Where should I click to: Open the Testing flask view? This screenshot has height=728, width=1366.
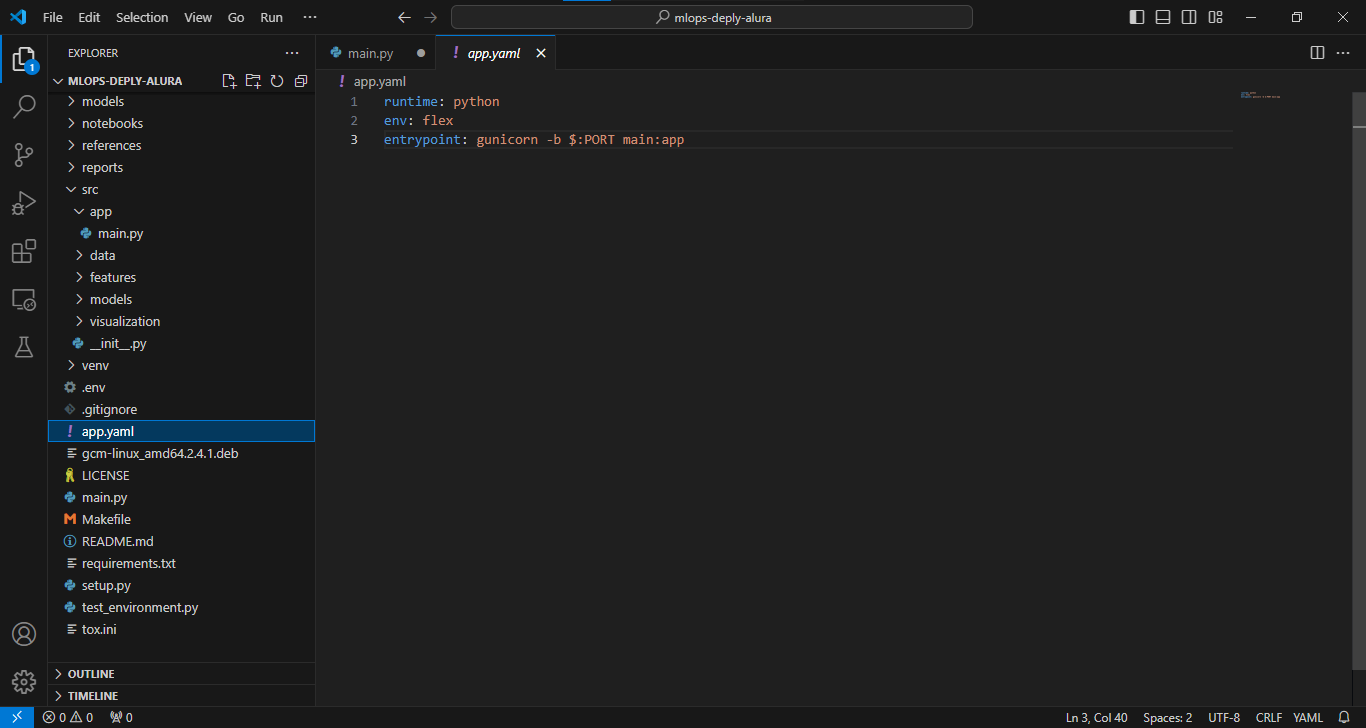click(23, 347)
